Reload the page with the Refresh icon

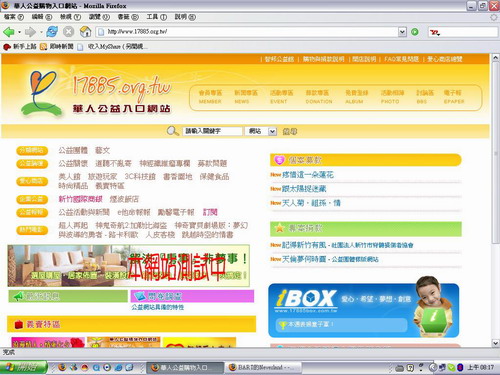click(52, 32)
